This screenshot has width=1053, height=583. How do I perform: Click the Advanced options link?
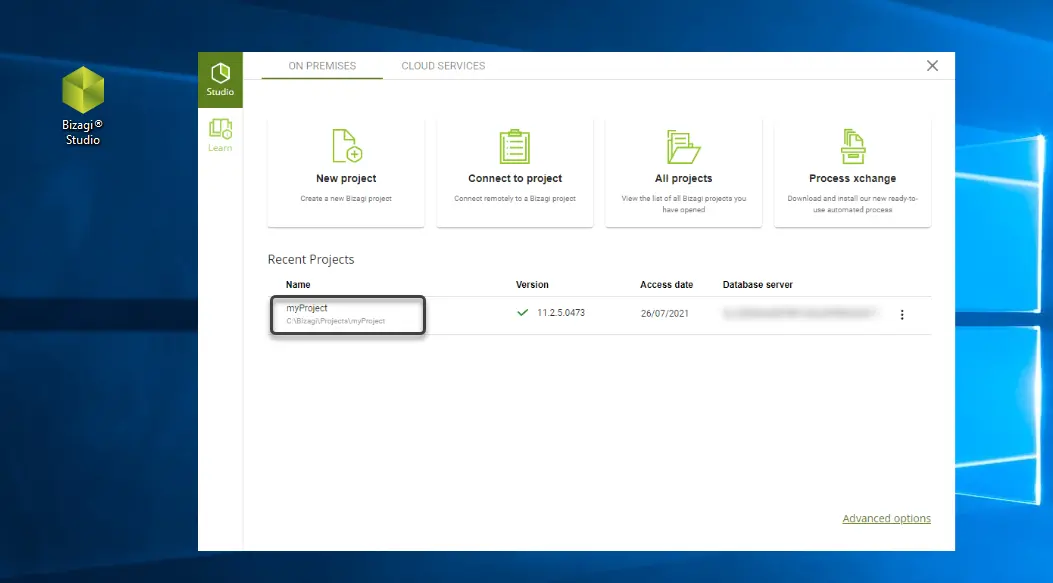click(x=886, y=519)
